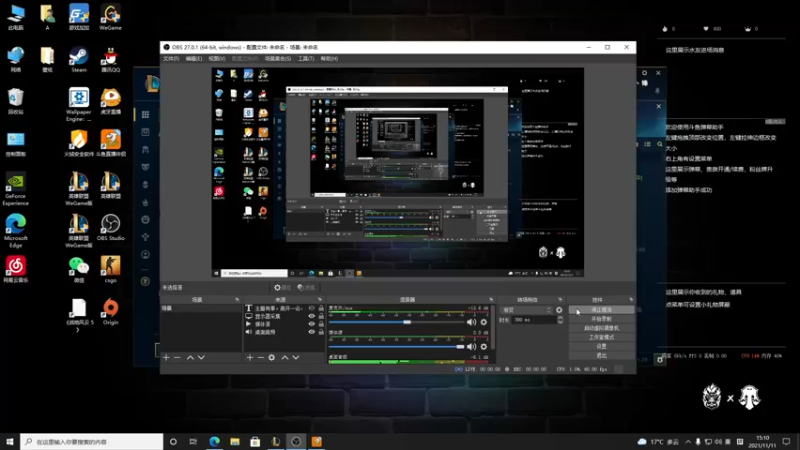Image resolution: width=800 pixels, height=450 pixels.
Task: Open OBS Studio from the taskbar
Action: (x=296, y=441)
